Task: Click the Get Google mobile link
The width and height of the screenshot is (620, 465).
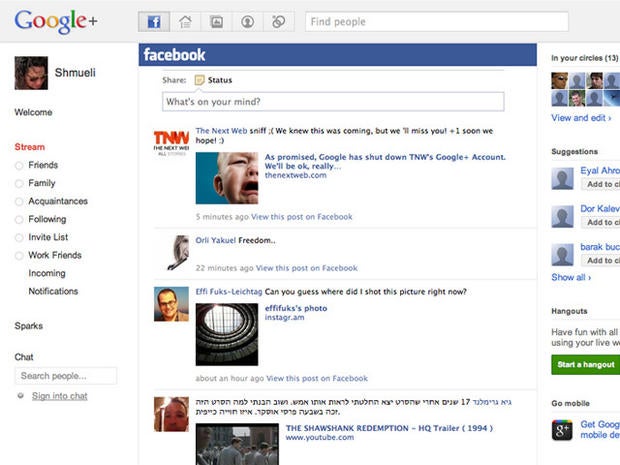Action: click(600, 429)
